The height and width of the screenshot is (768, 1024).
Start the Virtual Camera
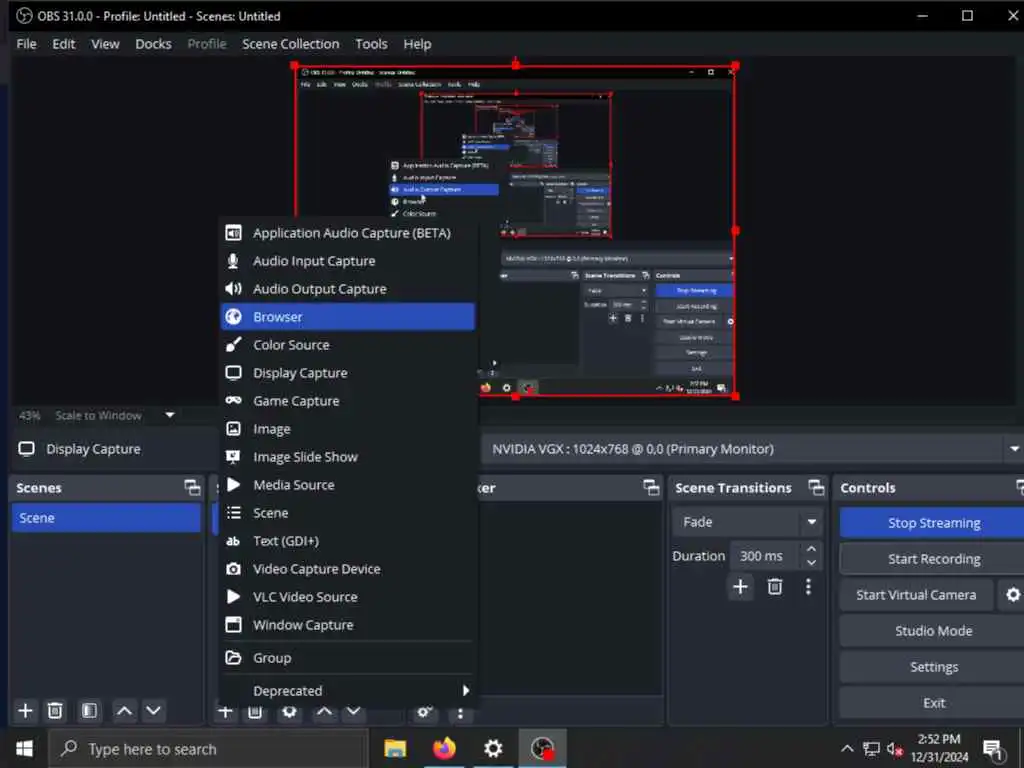[916, 595]
